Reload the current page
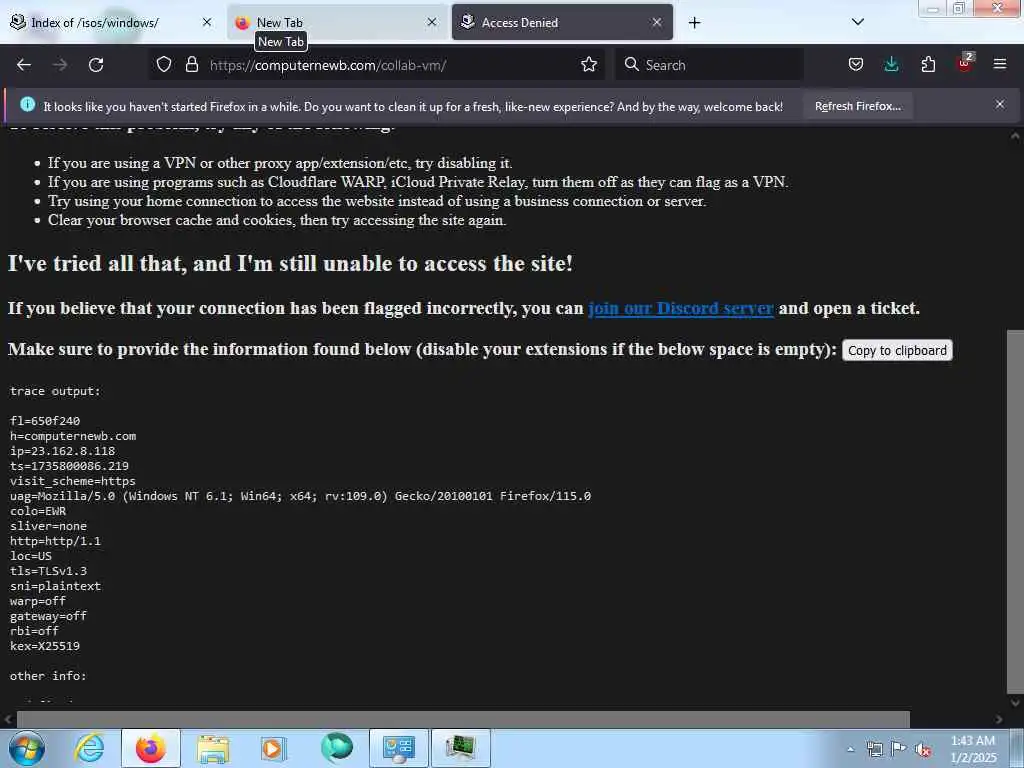1024x768 pixels. (96, 65)
